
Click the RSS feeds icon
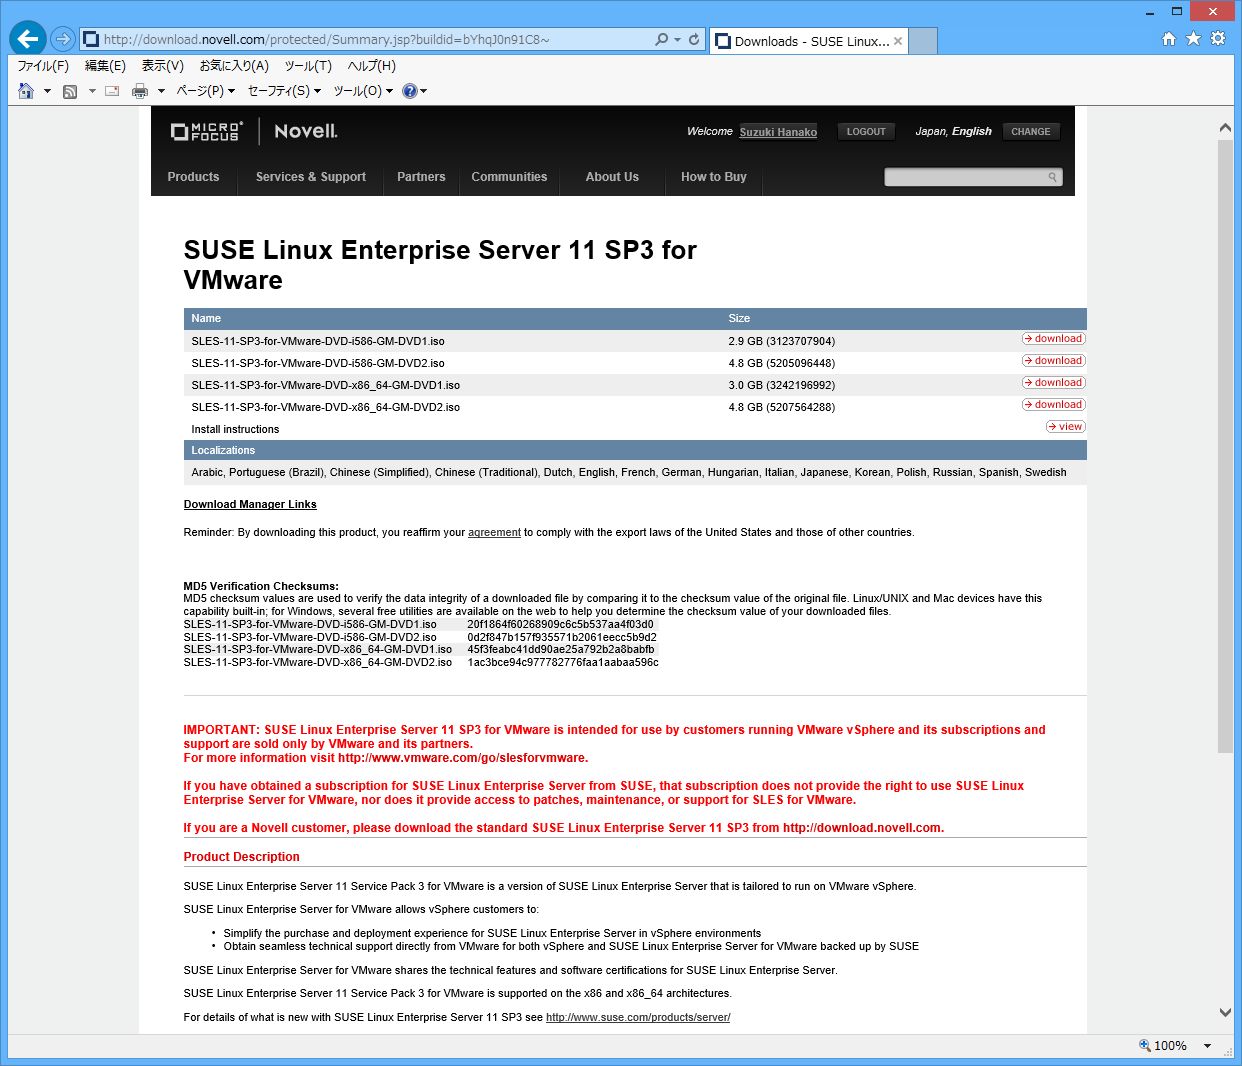[x=70, y=91]
